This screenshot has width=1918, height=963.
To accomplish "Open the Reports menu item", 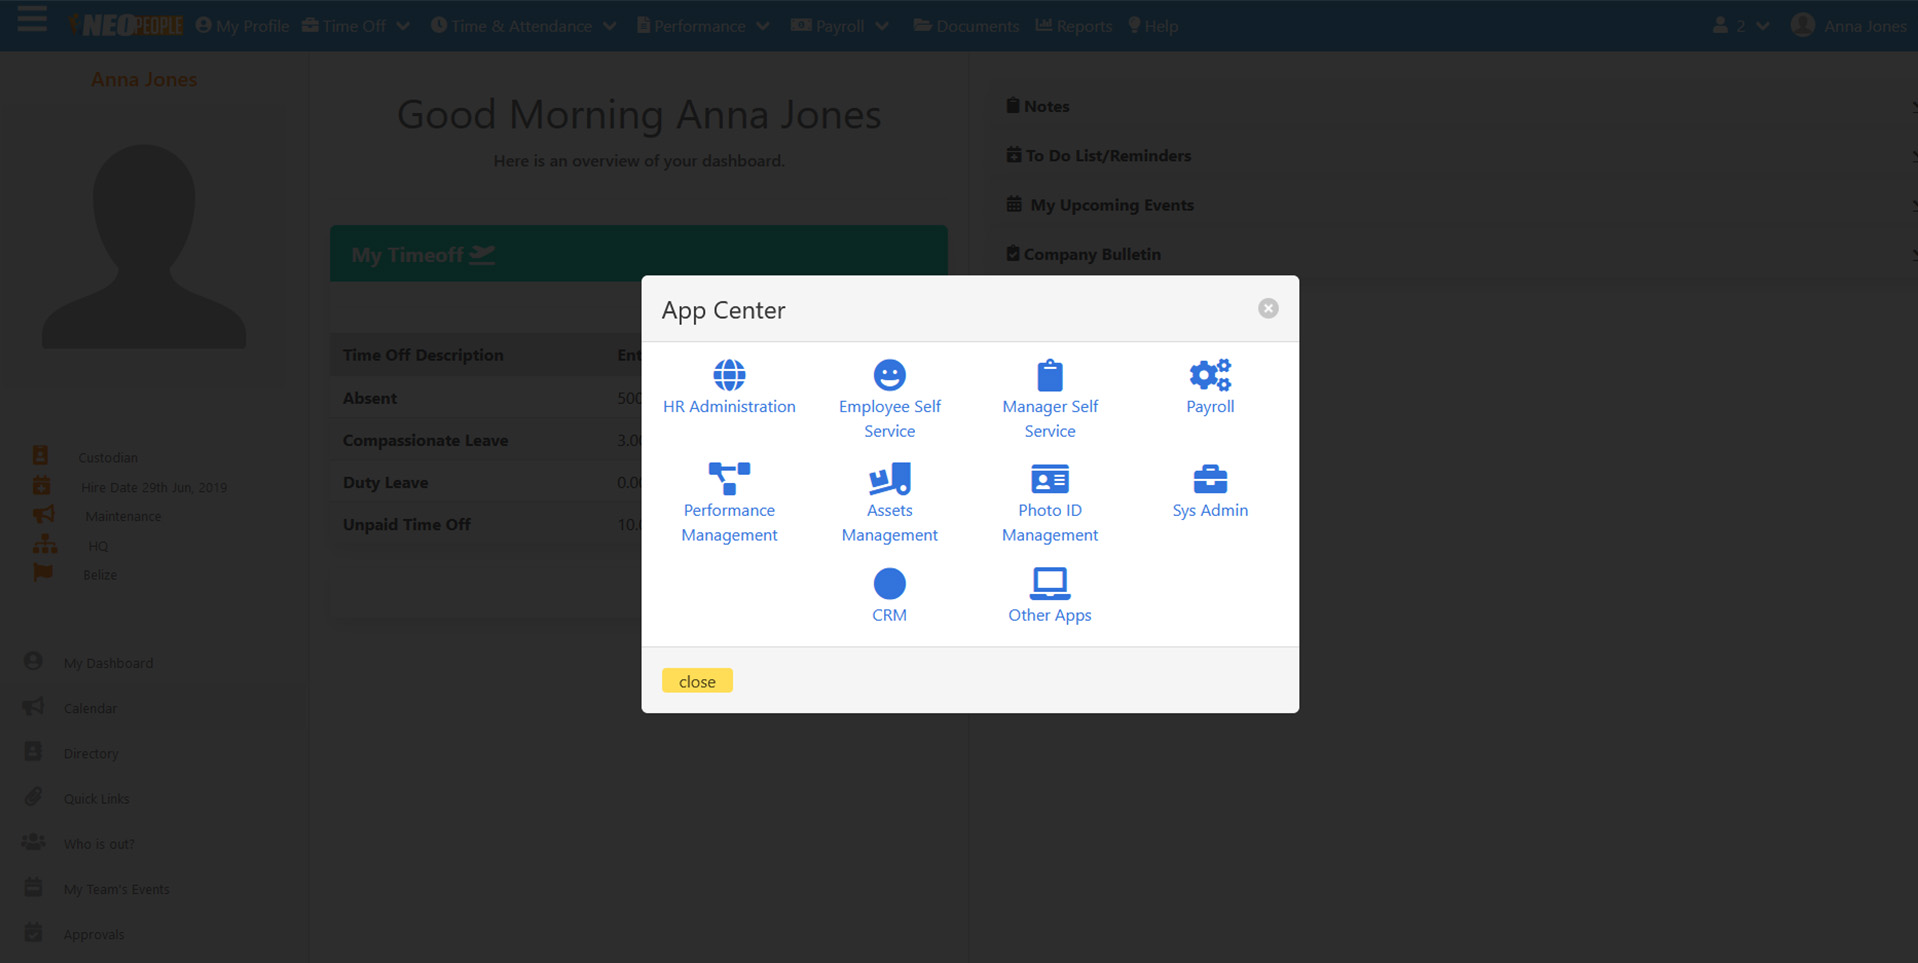I will [x=1074, y=26].
